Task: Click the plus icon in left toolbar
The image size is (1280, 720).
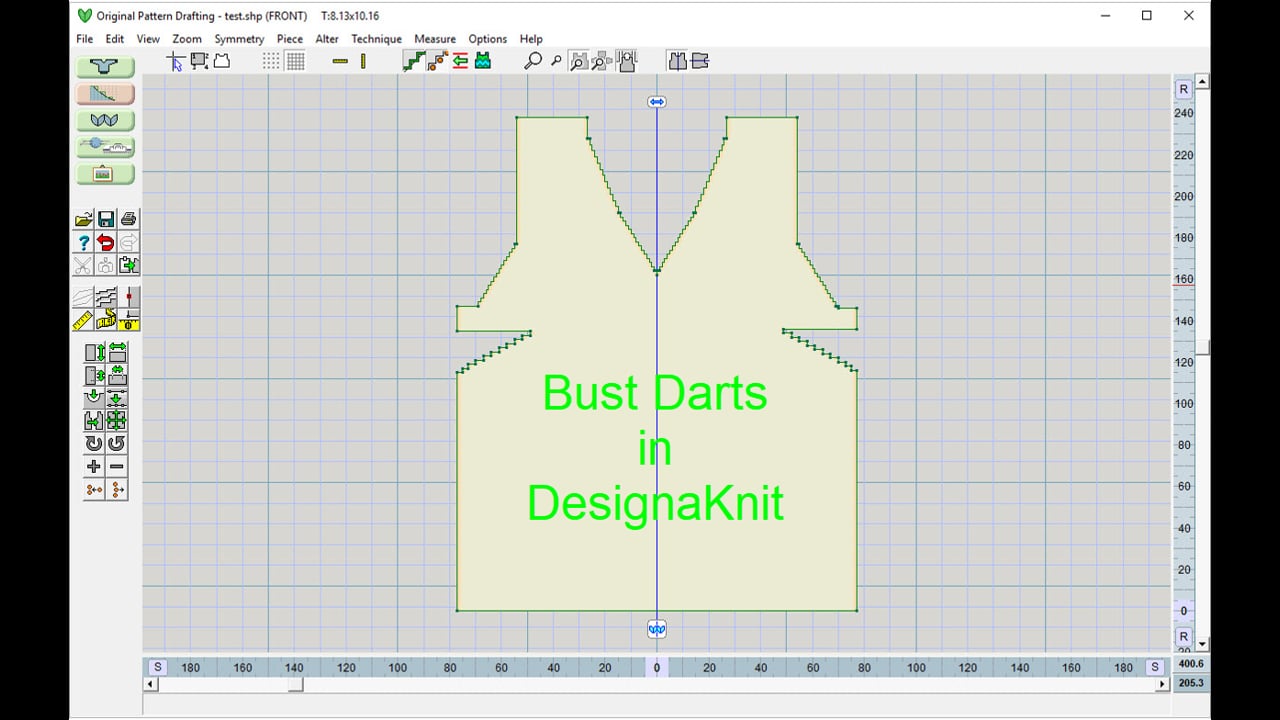Action: [x=94, y=466]
